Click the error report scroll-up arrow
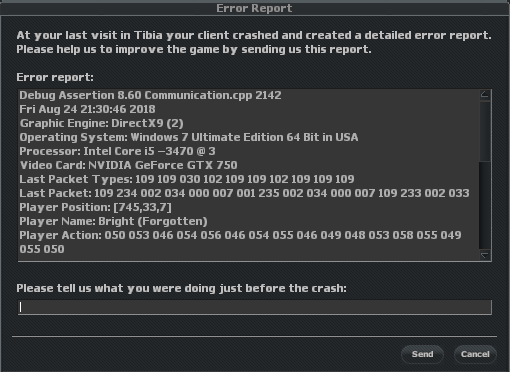 (x=485, y=95)
